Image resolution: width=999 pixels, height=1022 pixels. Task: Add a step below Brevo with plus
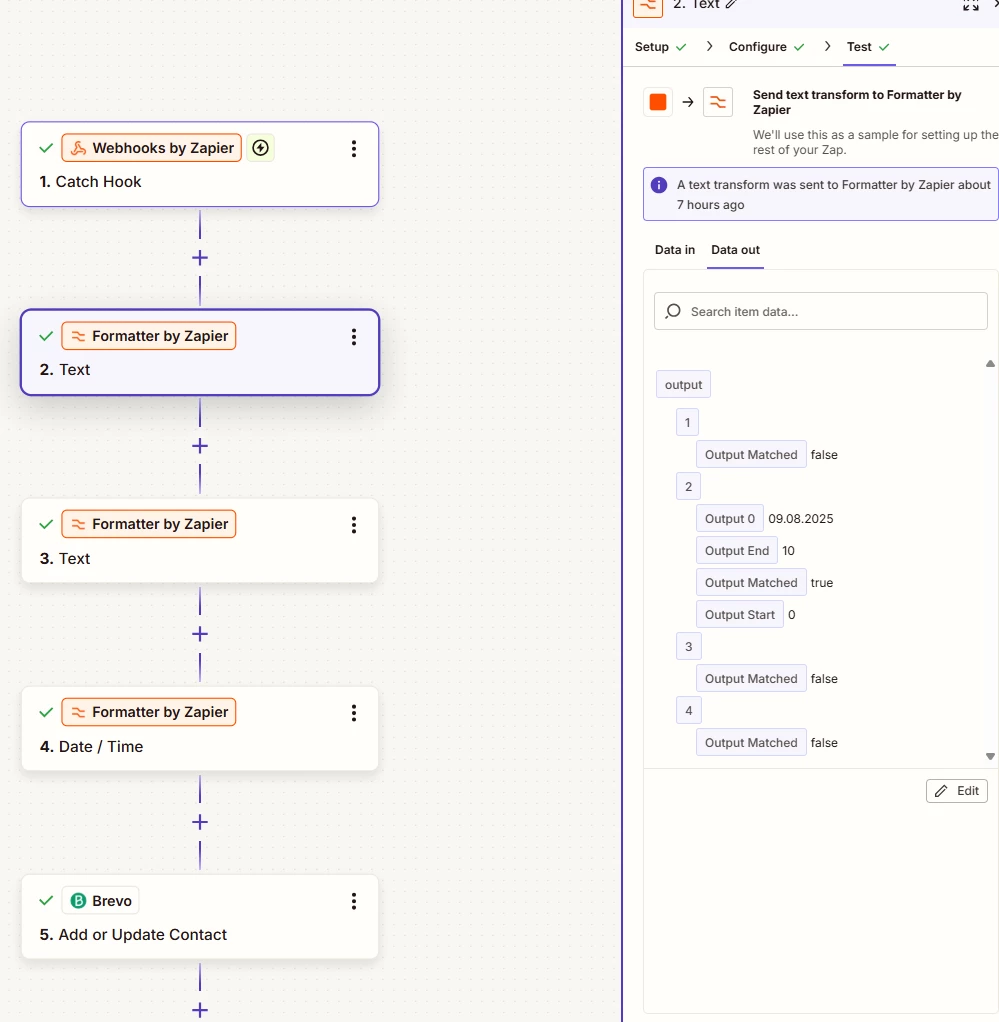tap(200, 1010)
